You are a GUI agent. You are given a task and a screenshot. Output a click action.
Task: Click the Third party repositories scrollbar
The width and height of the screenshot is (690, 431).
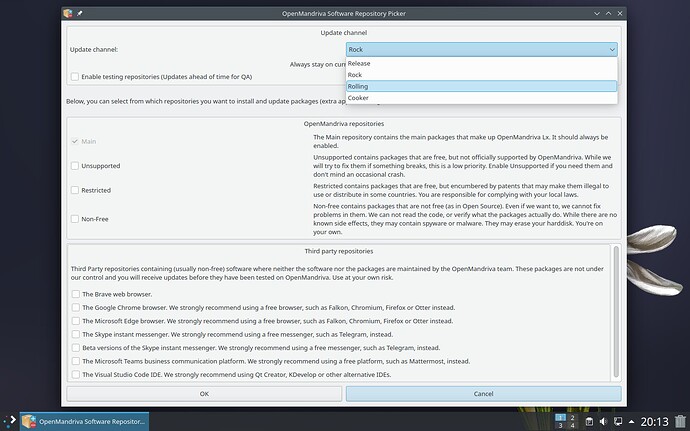pyautogui.click(x=616, y=312)
